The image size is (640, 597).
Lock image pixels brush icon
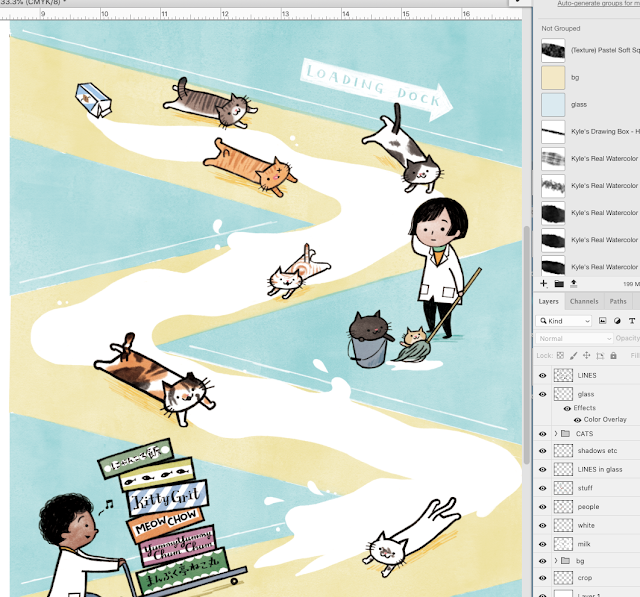[x=573, y=355]
